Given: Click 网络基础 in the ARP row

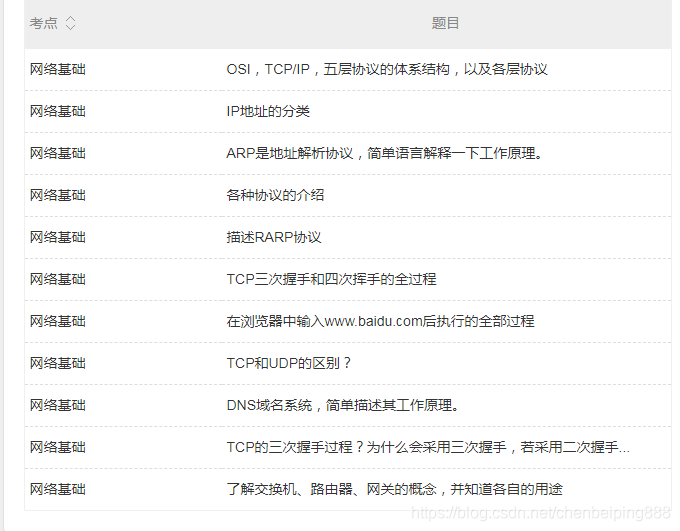Looking at the screenshot, I should (58, 154).
